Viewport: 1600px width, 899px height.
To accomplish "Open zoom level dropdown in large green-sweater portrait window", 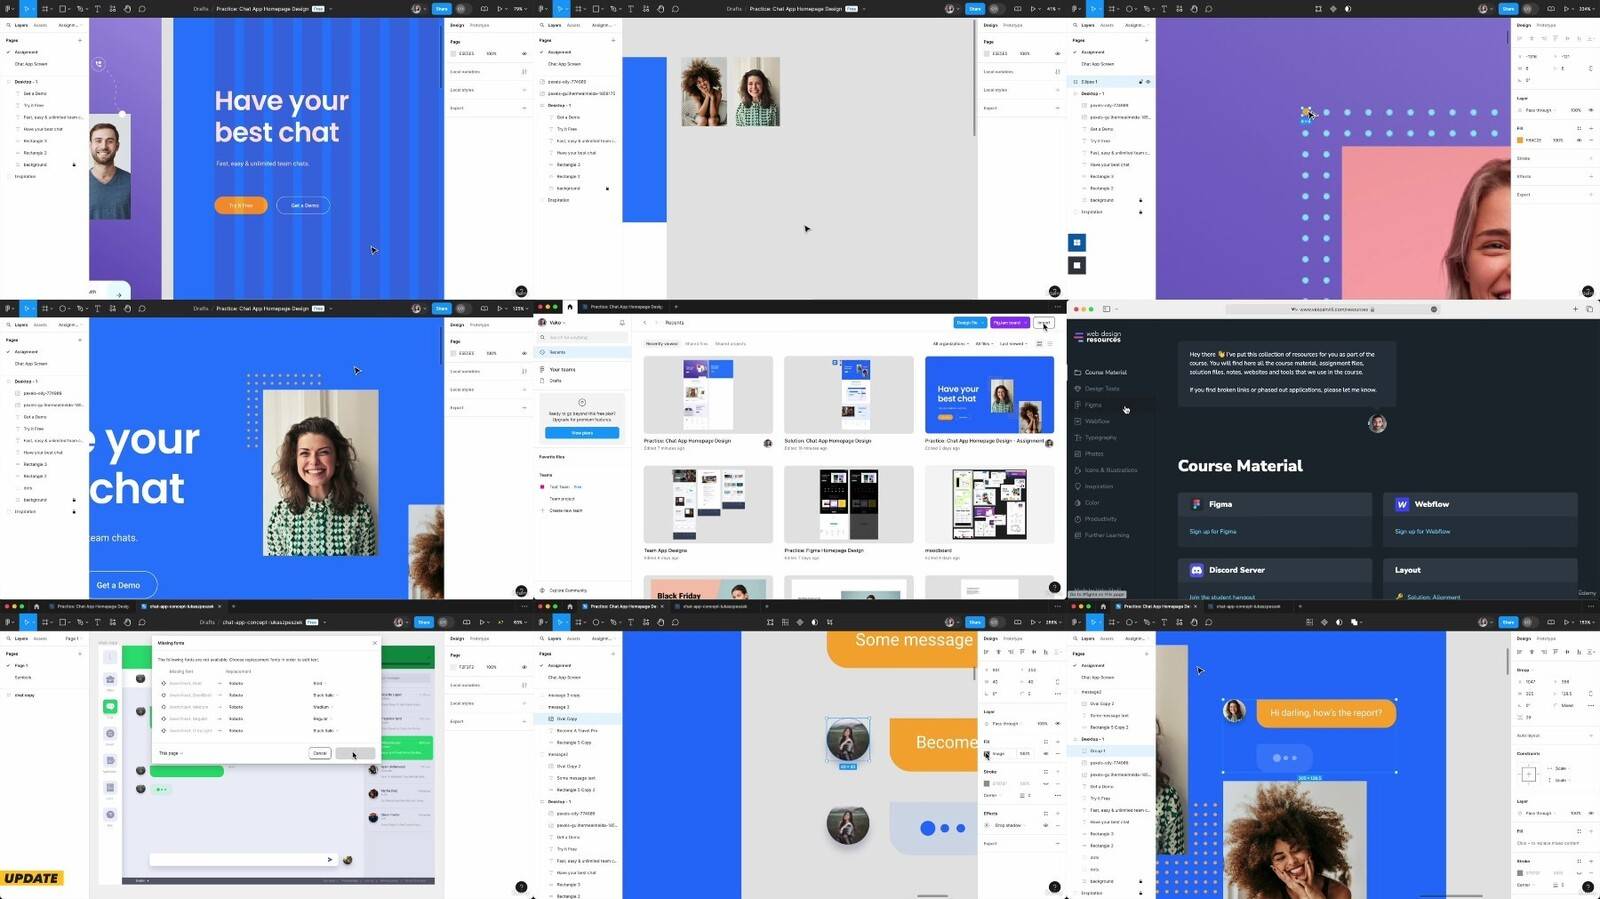I will pos(520,308).
